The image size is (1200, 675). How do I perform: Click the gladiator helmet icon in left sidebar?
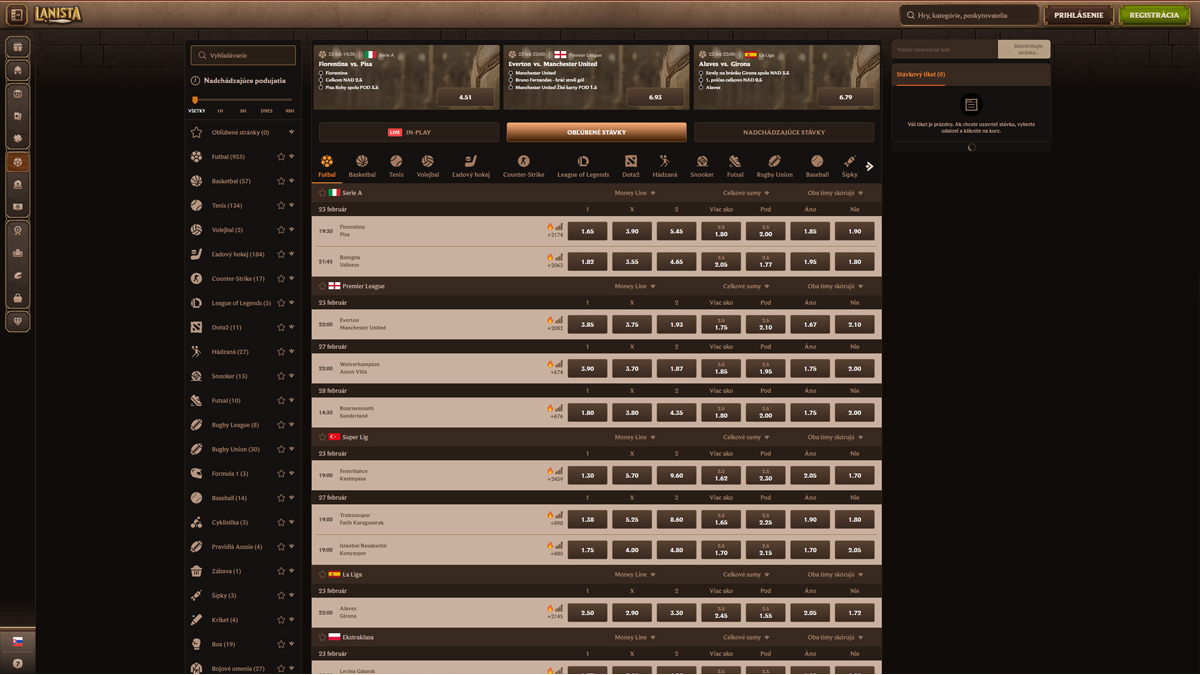pyautogui.click(x=17, y=71)
